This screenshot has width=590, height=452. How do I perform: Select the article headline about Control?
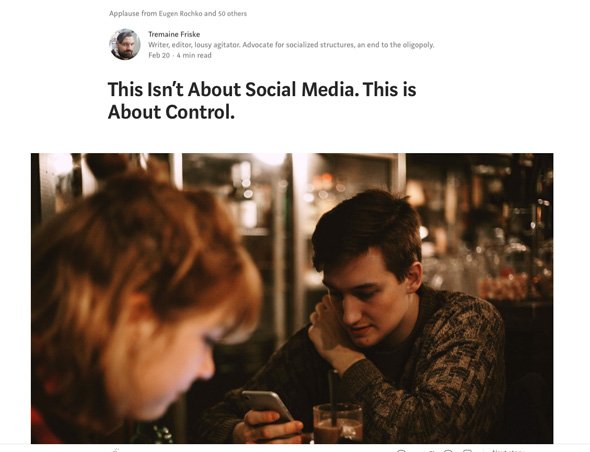262,100
